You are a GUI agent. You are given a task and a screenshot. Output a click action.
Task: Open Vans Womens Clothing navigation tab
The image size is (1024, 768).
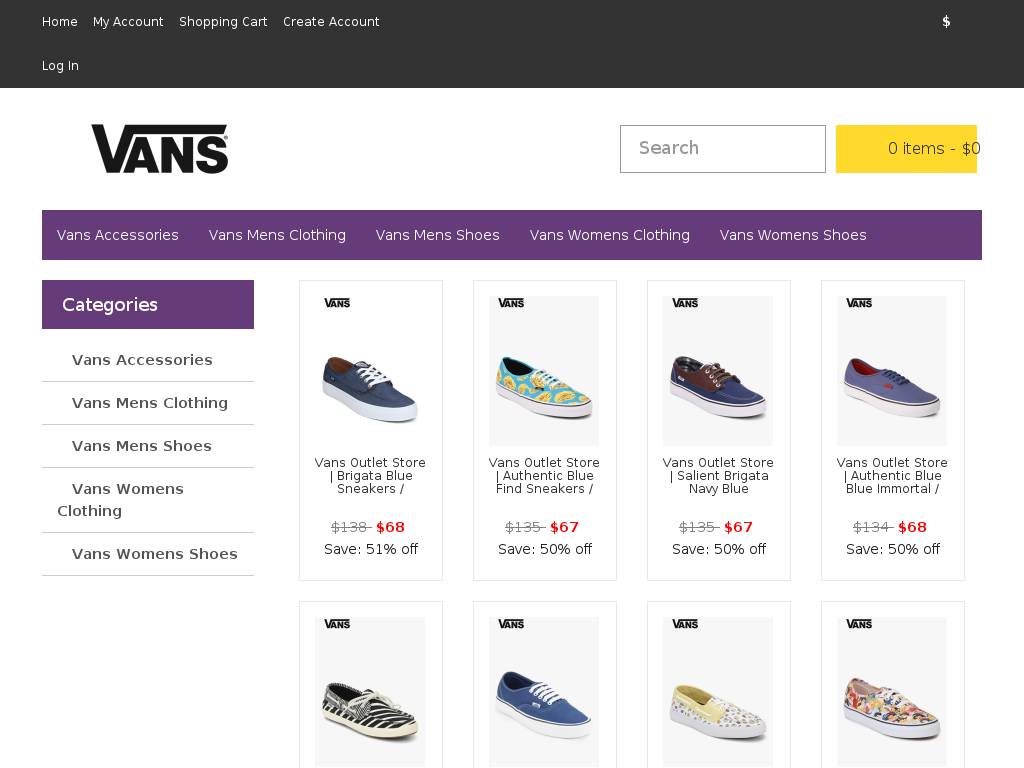609,235
